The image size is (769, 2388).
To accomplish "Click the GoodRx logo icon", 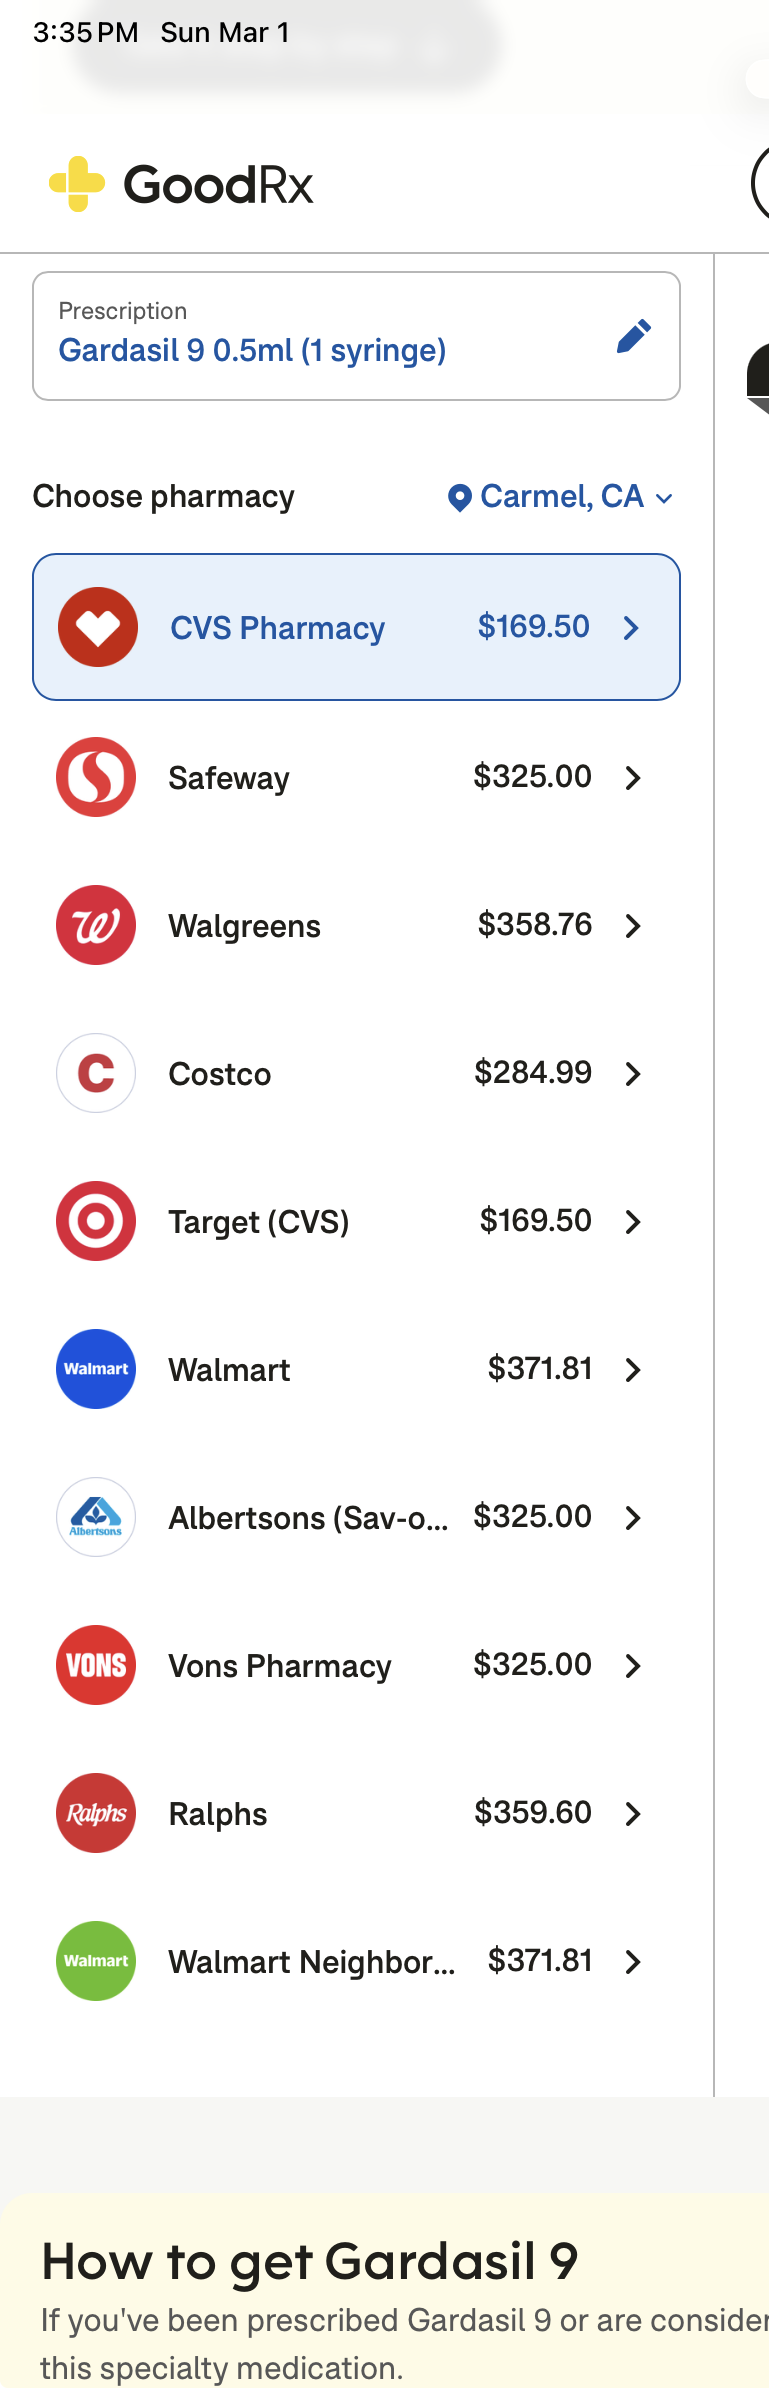I will click(77, 184).
